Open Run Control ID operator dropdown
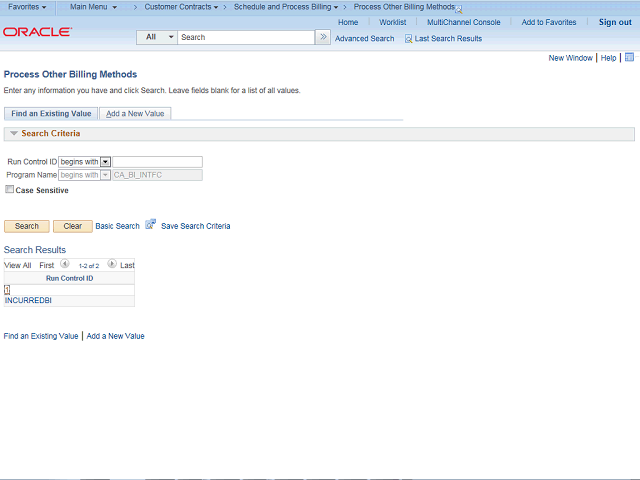 point(105,162)
